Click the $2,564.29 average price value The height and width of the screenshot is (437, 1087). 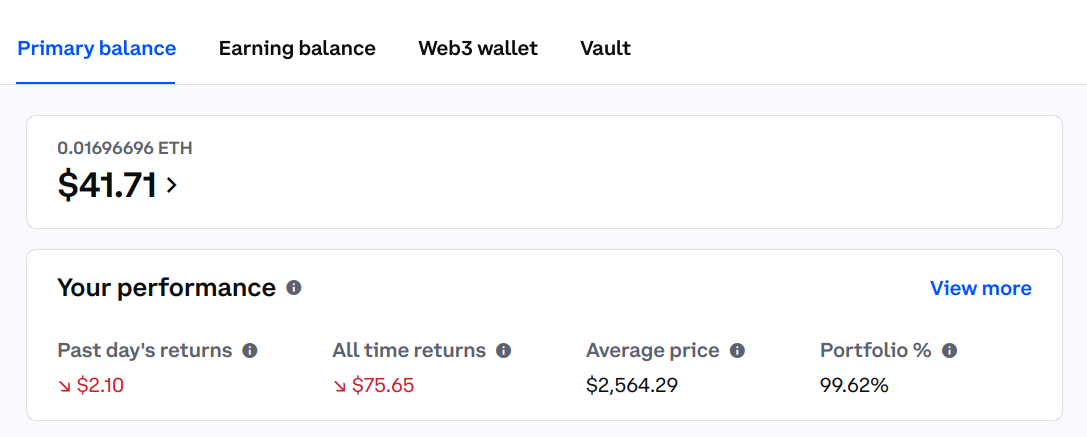tap(632, 385)
